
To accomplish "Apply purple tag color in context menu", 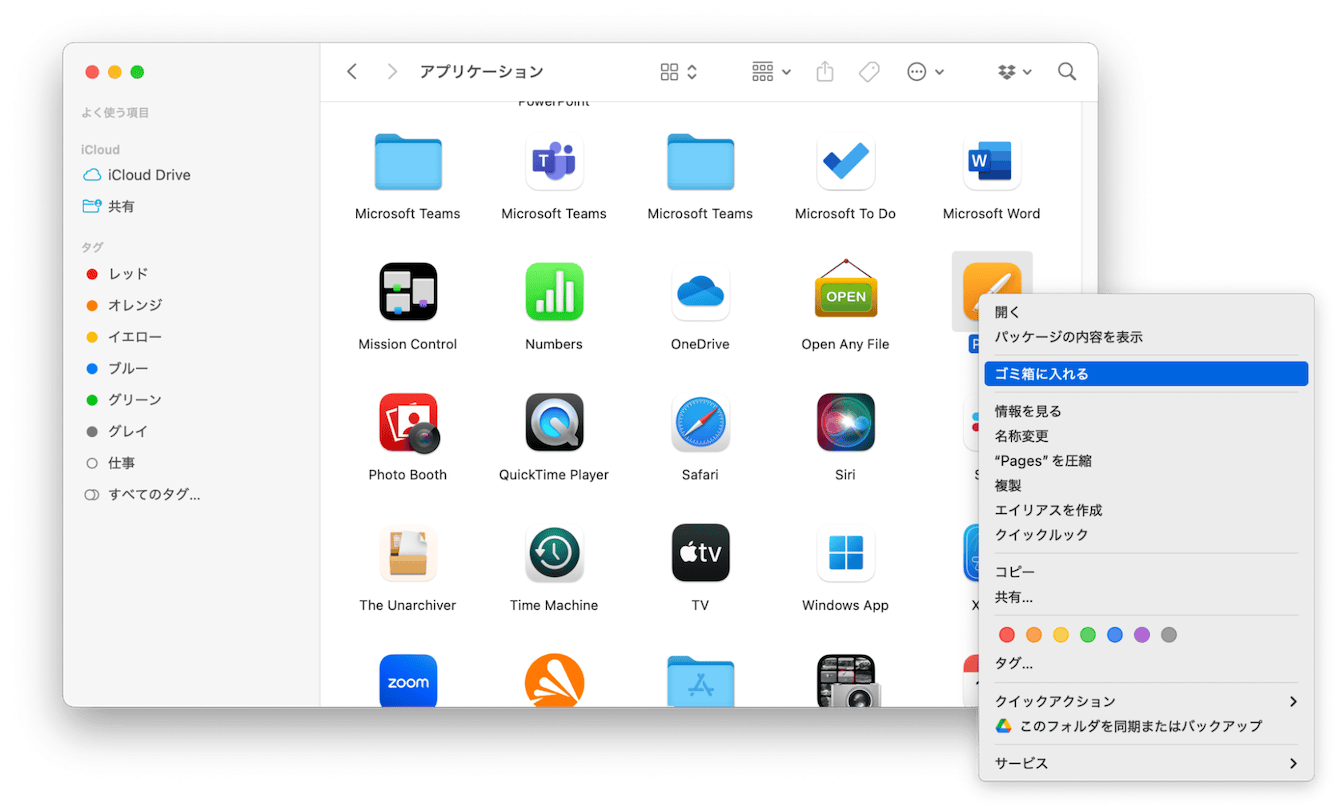I will 1142,635.
